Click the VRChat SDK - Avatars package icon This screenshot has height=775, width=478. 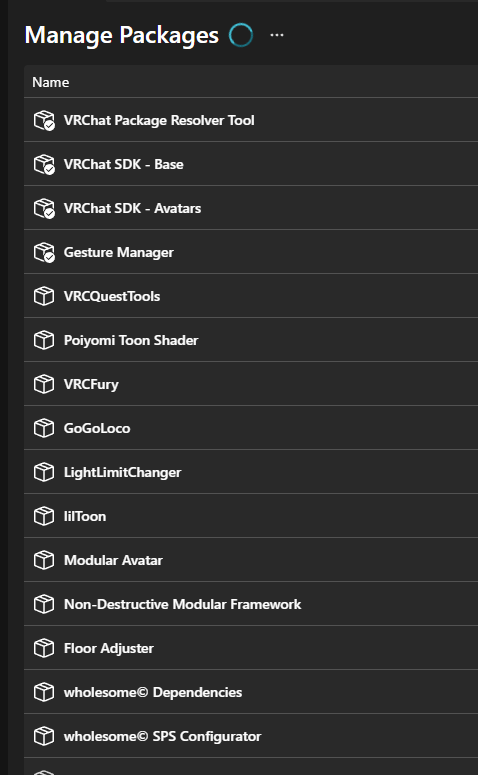44,208
